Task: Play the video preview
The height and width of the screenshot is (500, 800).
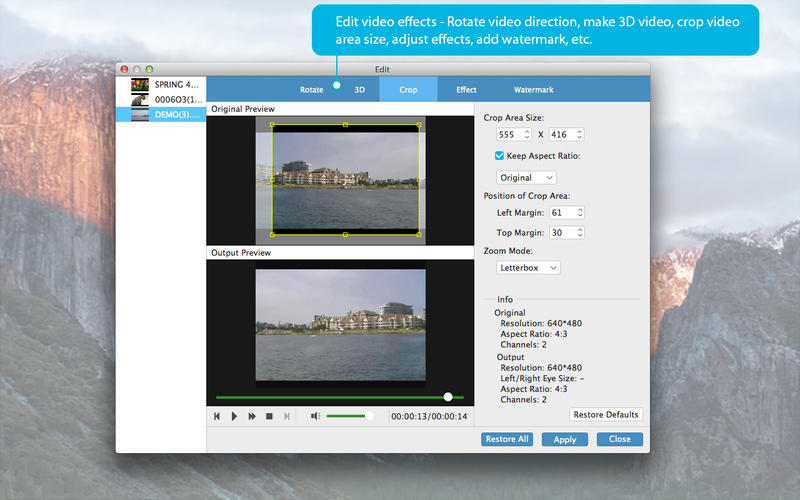Action: coord(234,416)
